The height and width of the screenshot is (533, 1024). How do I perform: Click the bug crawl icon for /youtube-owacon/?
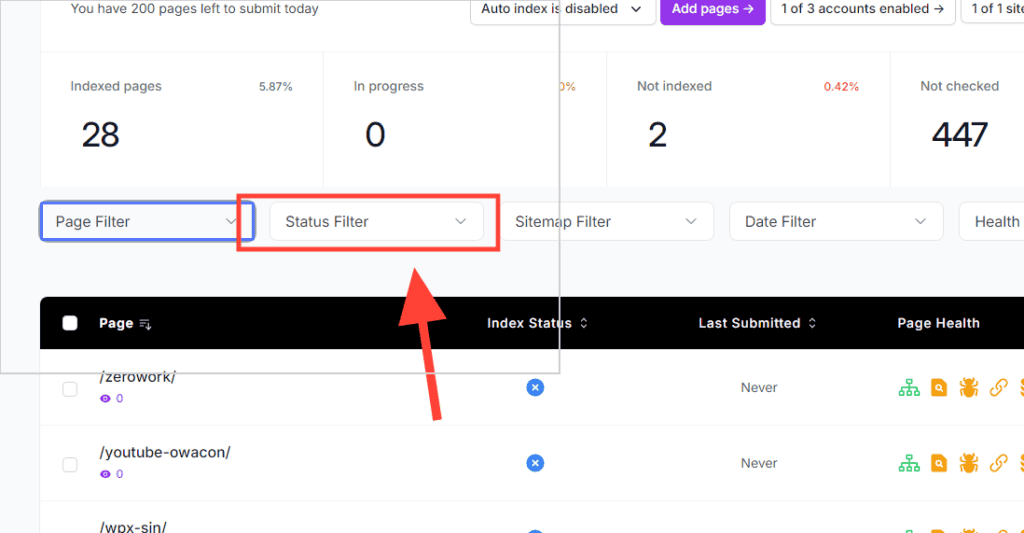coord(968,463)
